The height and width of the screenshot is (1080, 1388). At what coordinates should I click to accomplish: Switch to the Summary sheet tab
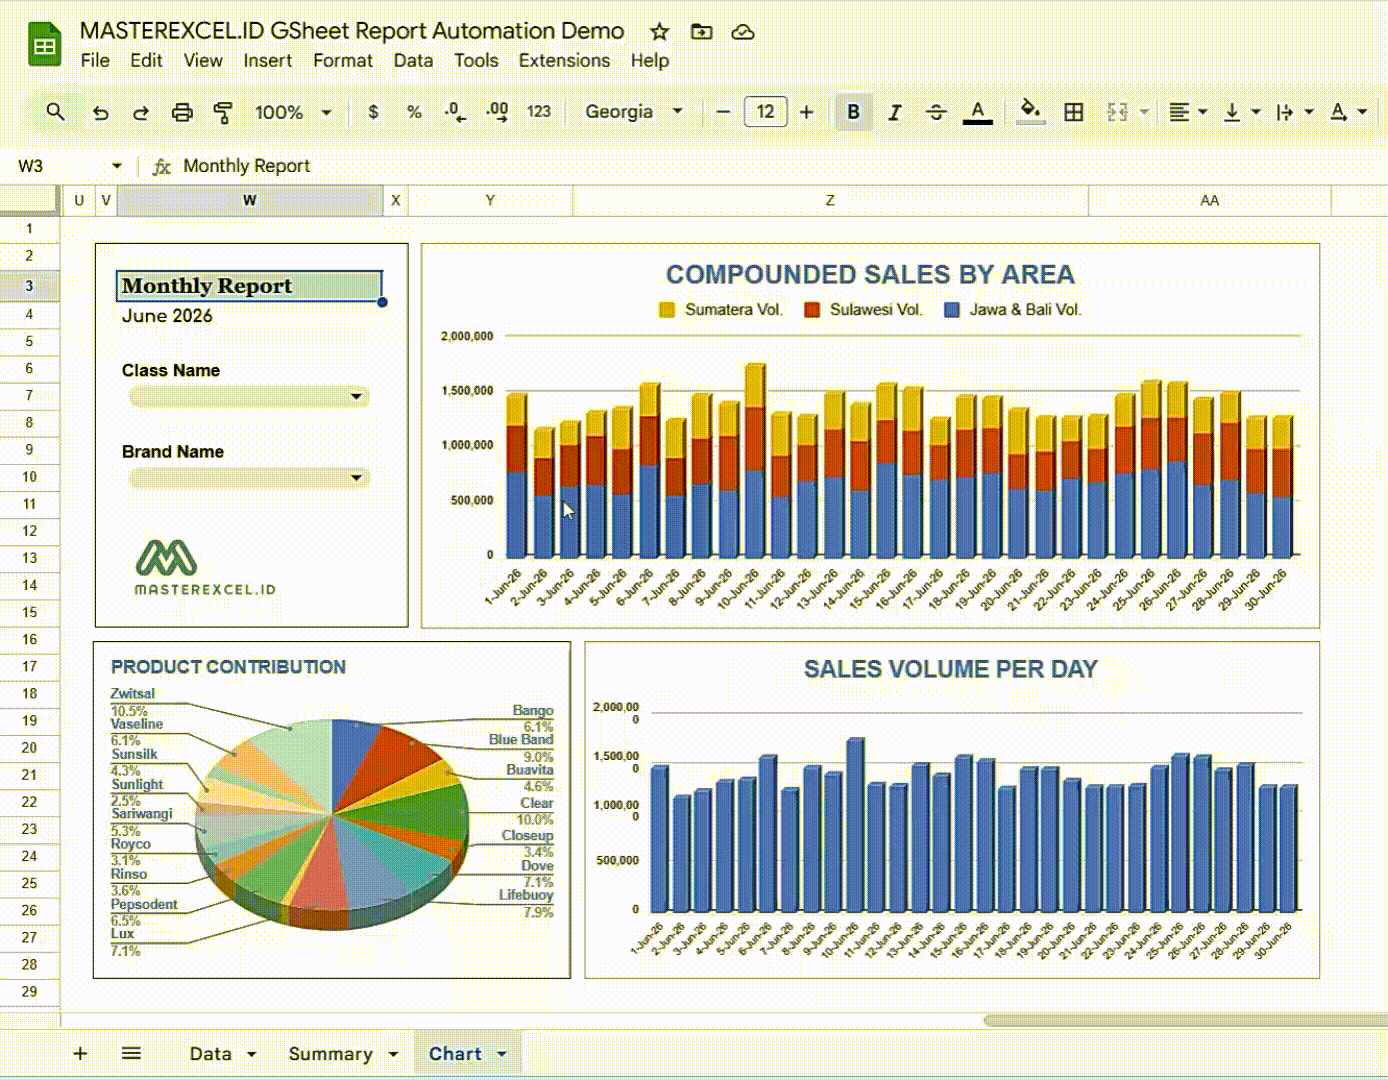[330, 1053]
